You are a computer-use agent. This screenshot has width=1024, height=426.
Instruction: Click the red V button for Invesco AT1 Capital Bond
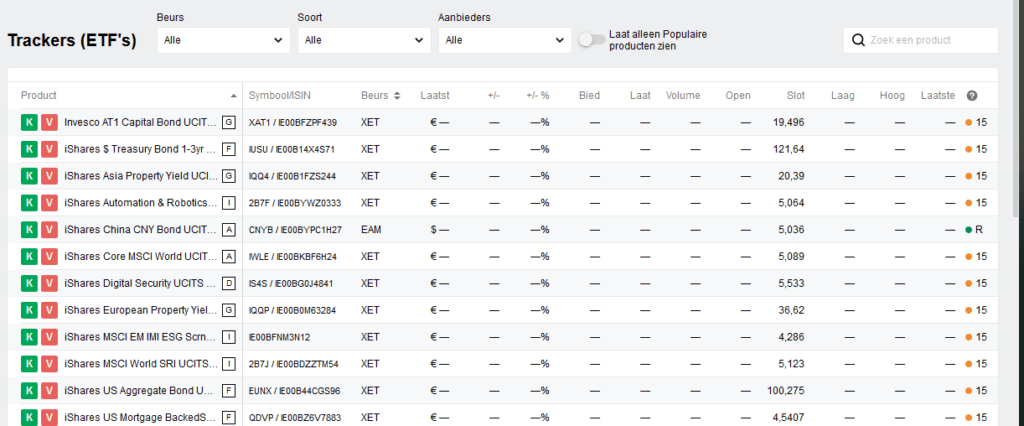49,122
